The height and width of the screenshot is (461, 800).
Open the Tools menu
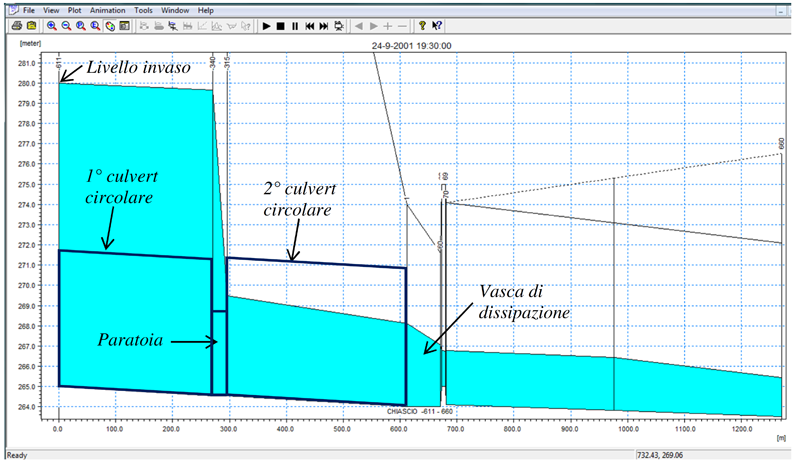143,10
